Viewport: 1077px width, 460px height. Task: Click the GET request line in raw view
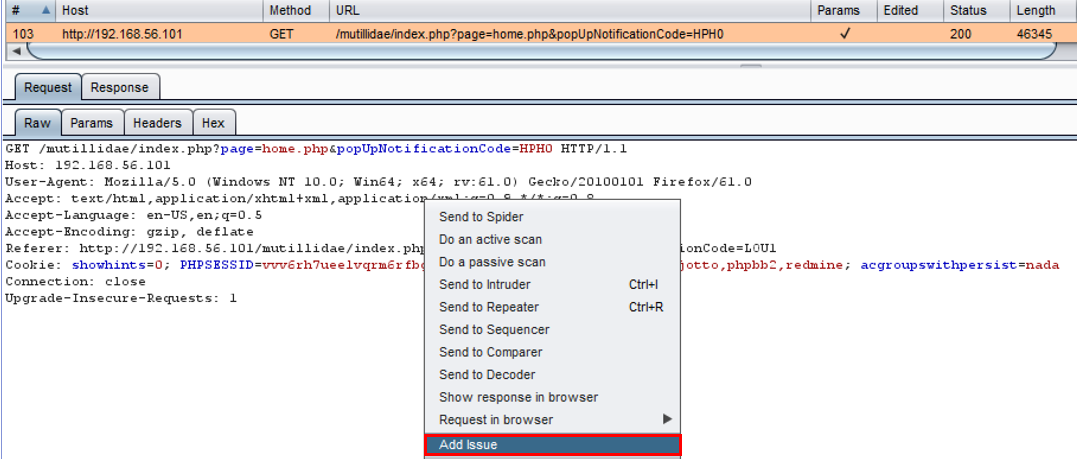click(316, 148)
